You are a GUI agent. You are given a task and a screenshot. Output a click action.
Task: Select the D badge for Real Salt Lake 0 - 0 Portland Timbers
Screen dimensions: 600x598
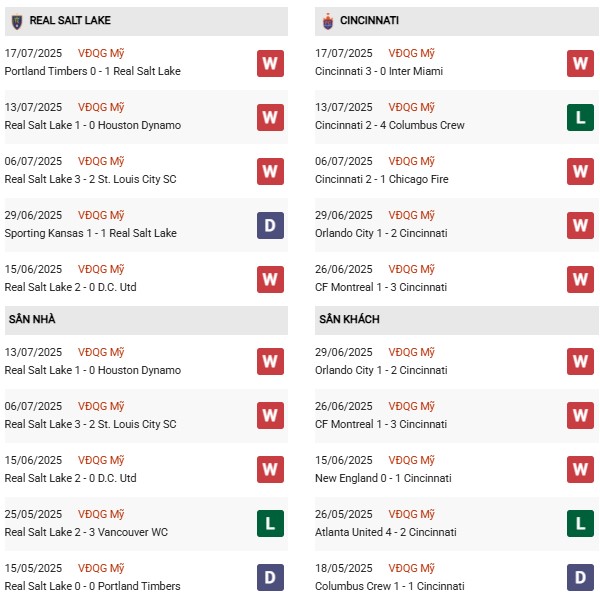point(270,578)
